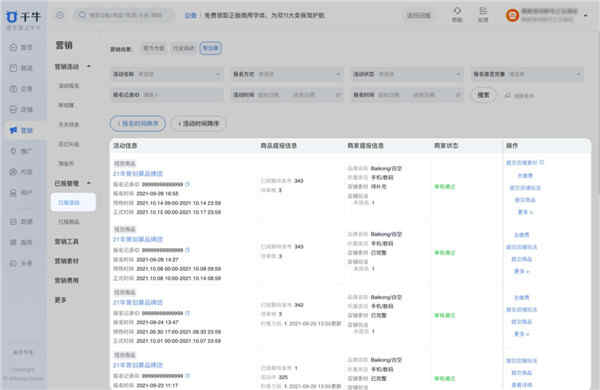Open 推广 icon in left sidebar
The height and width of the screenshot is (390, 600).
tap(13, 151)
